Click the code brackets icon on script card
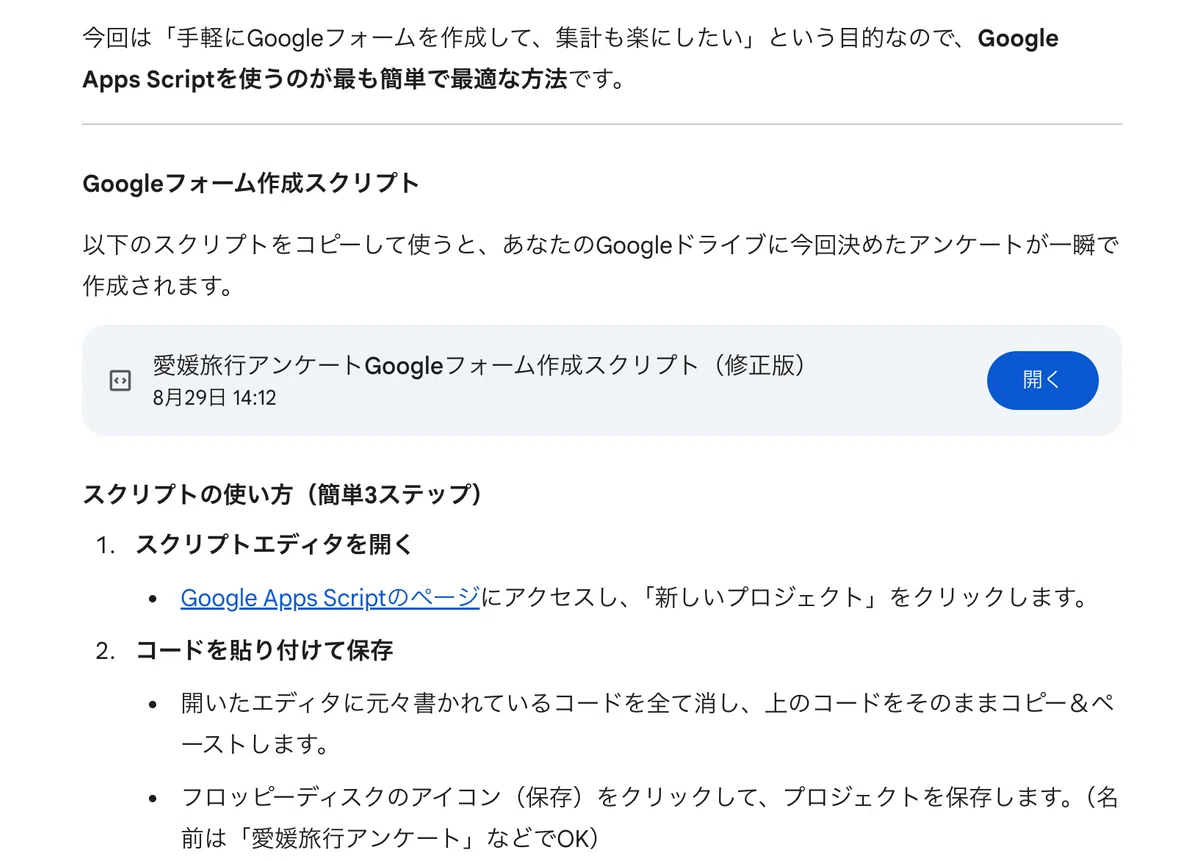This screenshot has height=861, width=1200. pyautogui.click(x=120, y=380)
